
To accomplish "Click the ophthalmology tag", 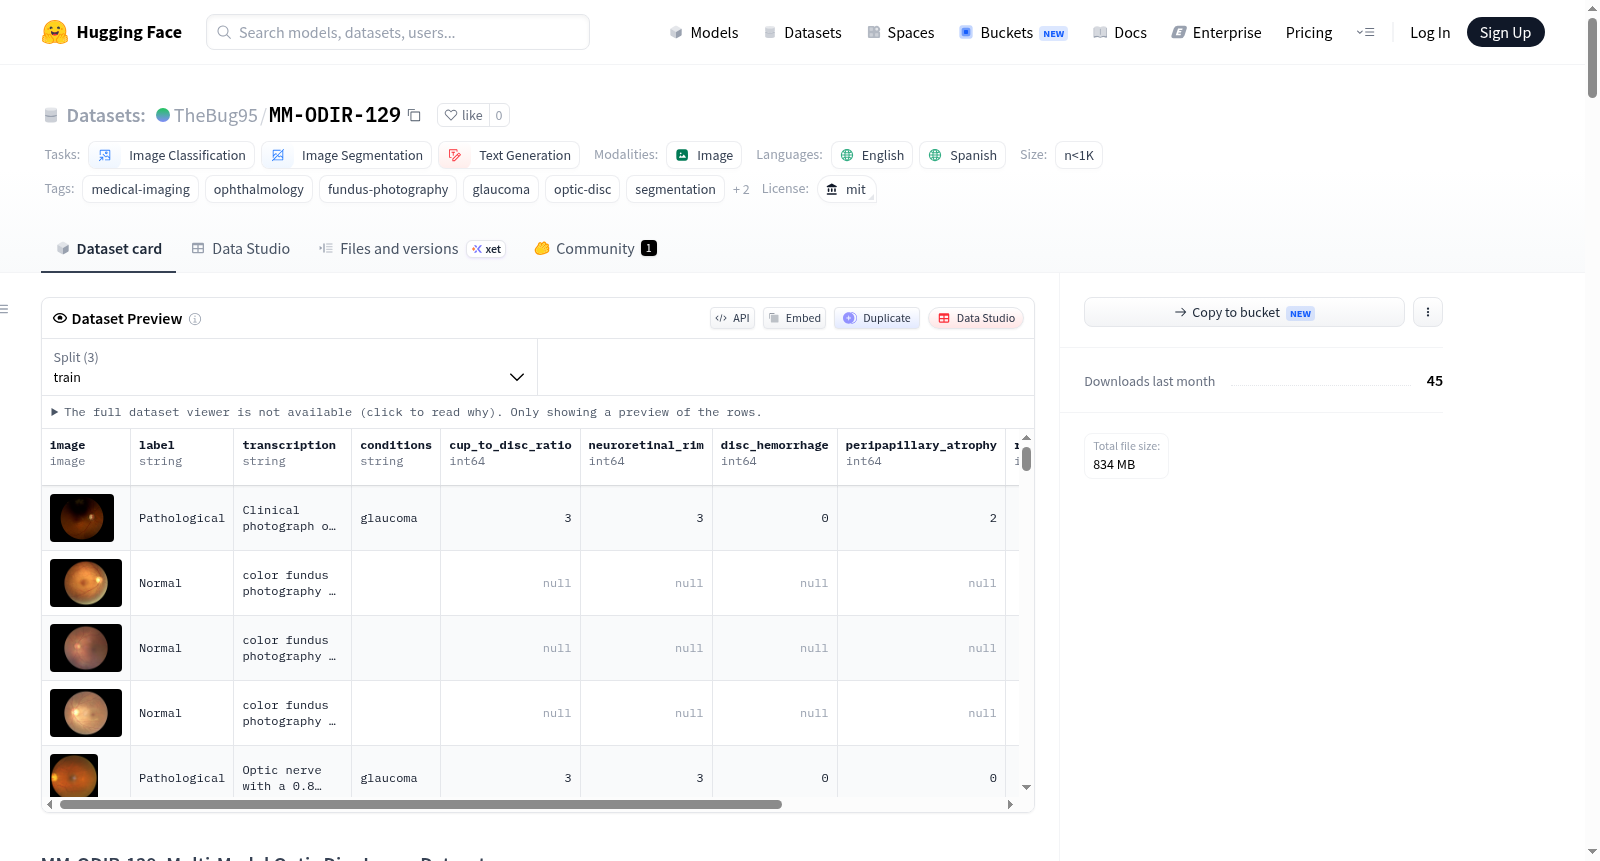I will 259,189.
